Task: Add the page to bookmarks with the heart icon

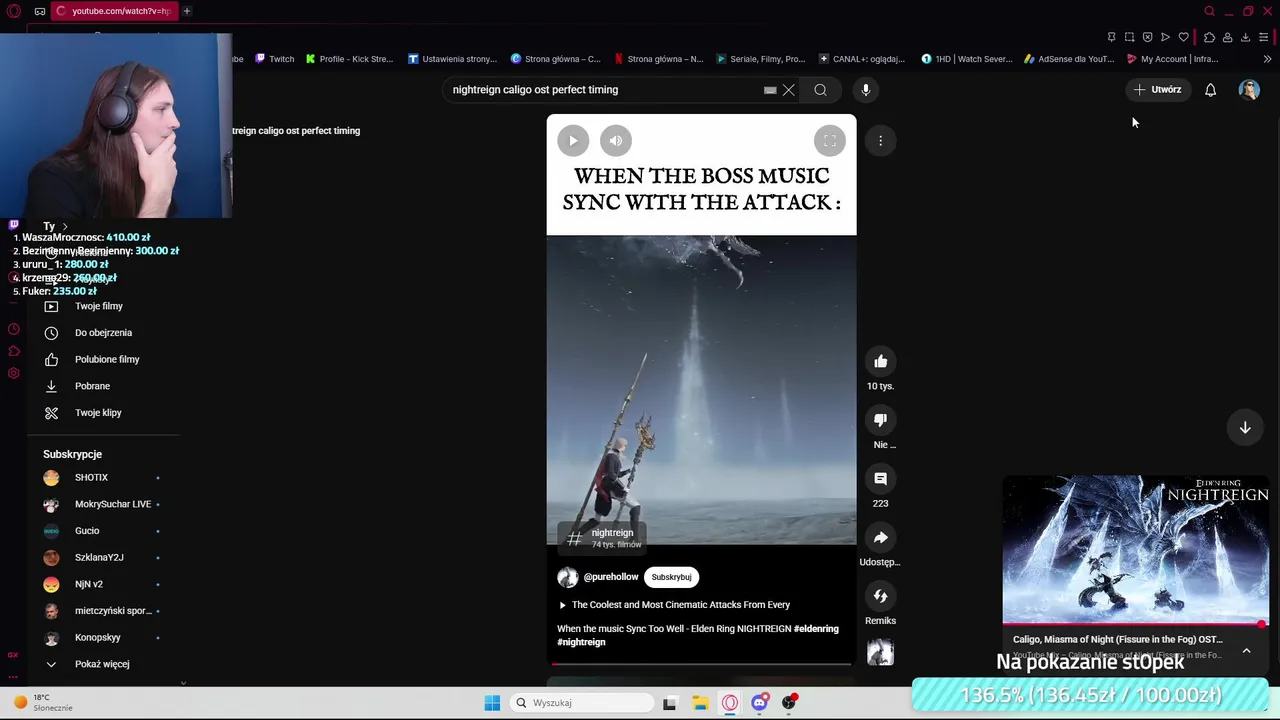Action: point(1183,37)
